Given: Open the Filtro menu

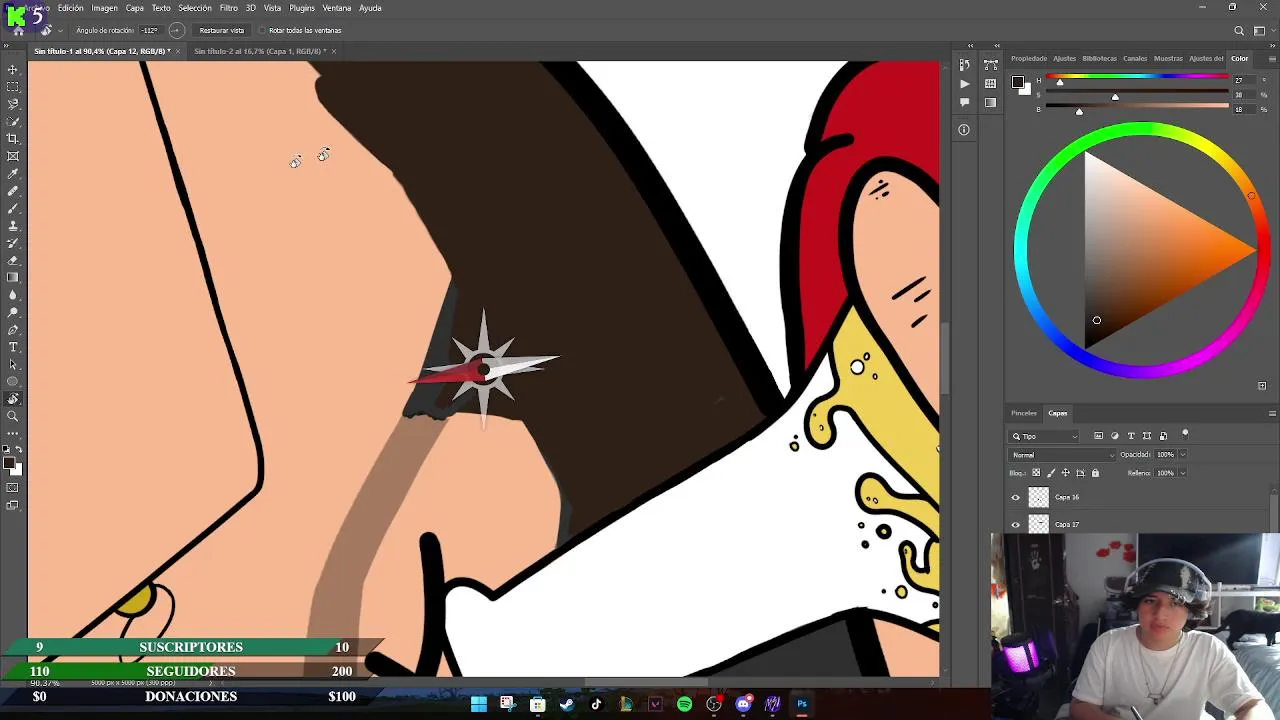Looking at the screenshot, I should click(x=229, y=8).
